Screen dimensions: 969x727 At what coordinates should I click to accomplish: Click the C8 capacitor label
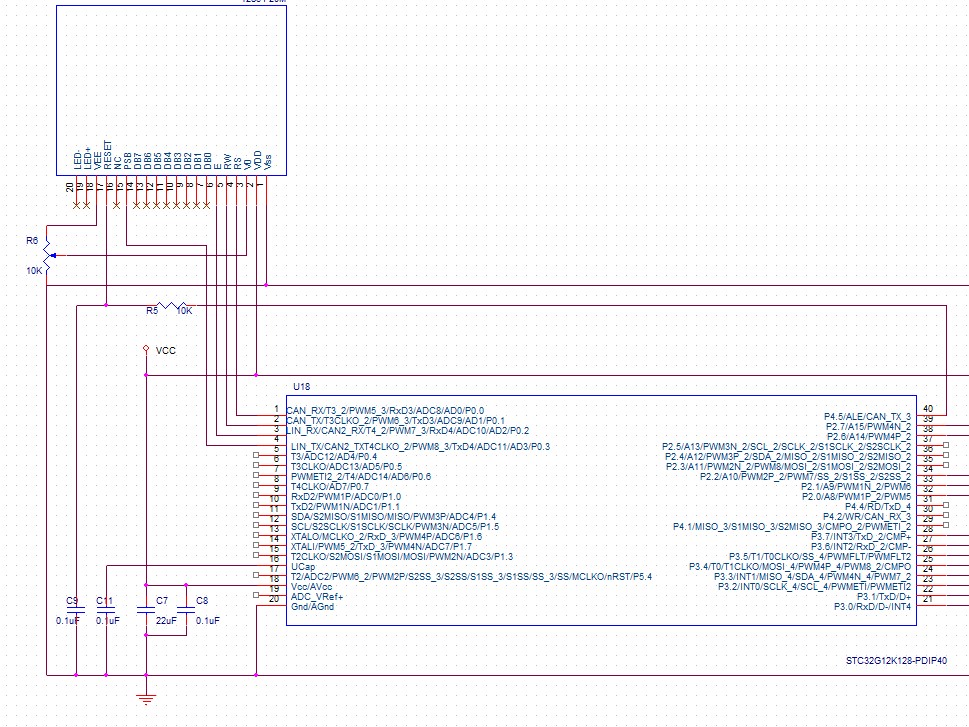[x=202, y=600]
